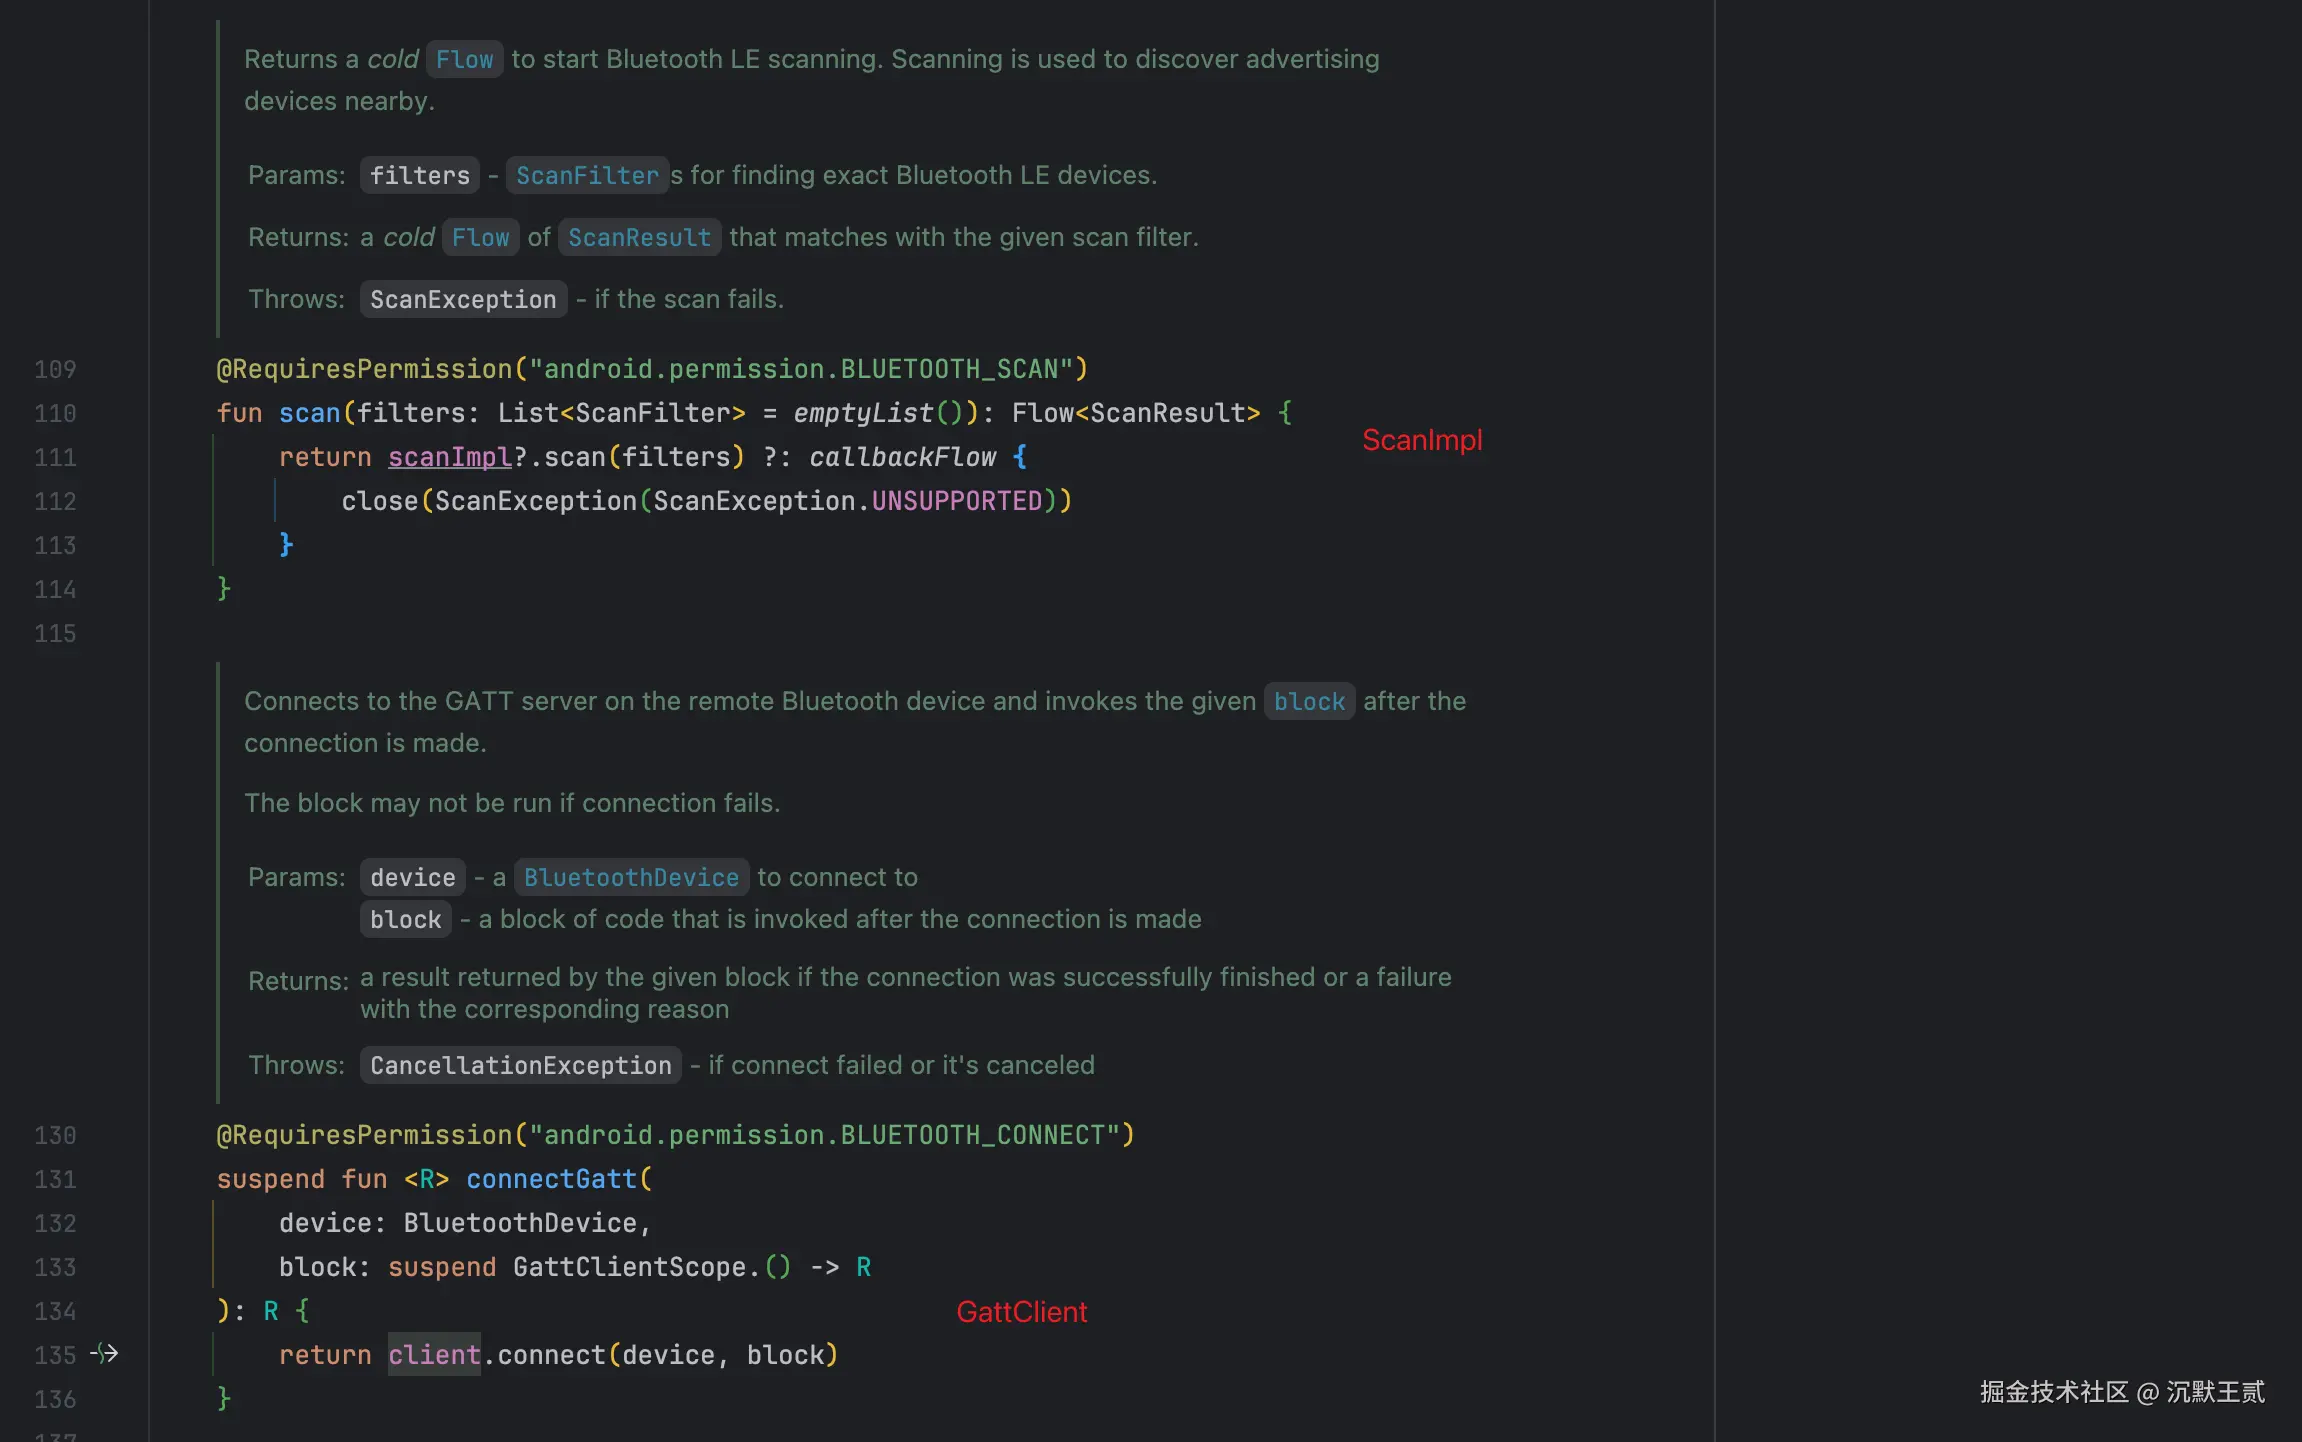Click the ScanException tag in Throws
Image resolution: width=2302 pixels, height=1442 pixels.
(463, 300)
